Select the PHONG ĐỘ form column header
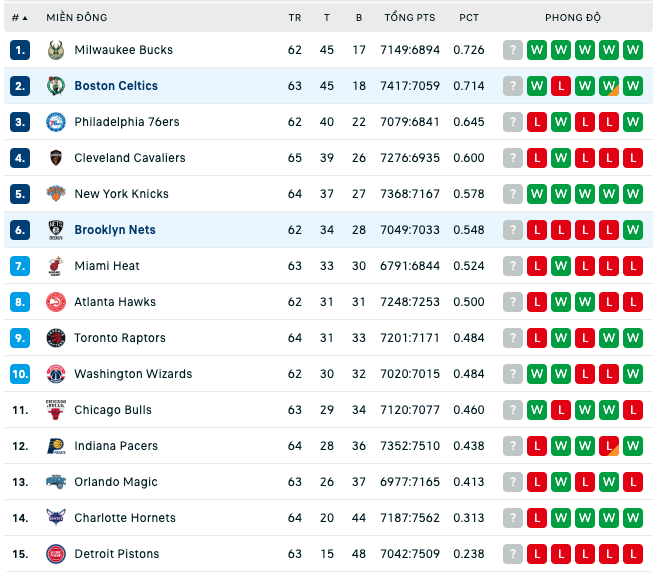The width and height of the screenshot is (657, 576). [x=573, y=18]
